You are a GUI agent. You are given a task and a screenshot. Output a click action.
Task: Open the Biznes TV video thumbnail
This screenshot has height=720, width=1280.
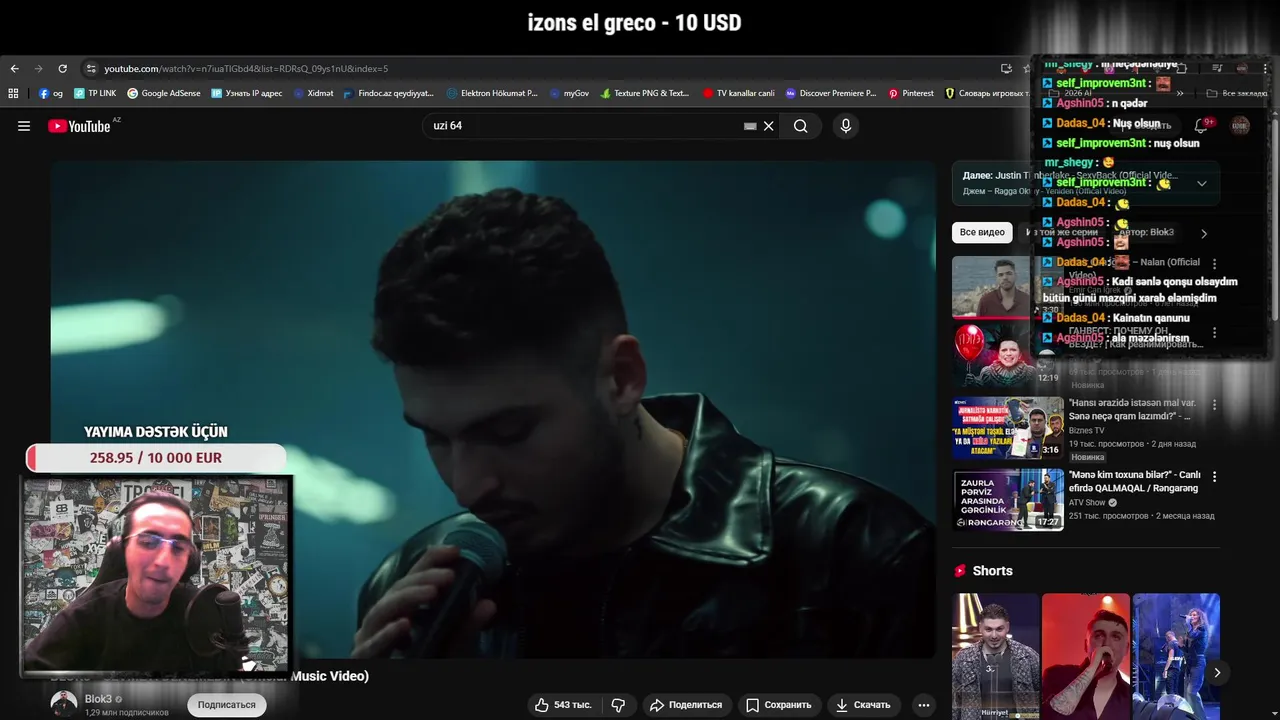(x=1007, y=428)
